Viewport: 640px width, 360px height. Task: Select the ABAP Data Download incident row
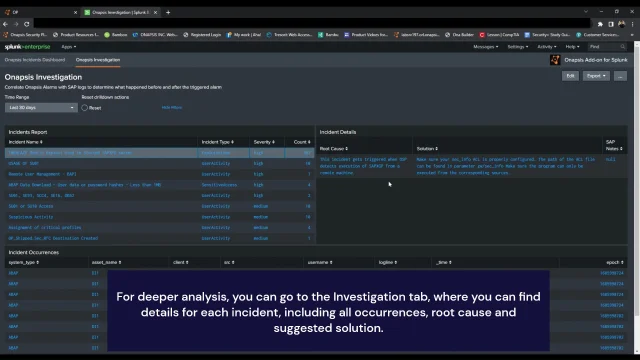coord(160,185)
